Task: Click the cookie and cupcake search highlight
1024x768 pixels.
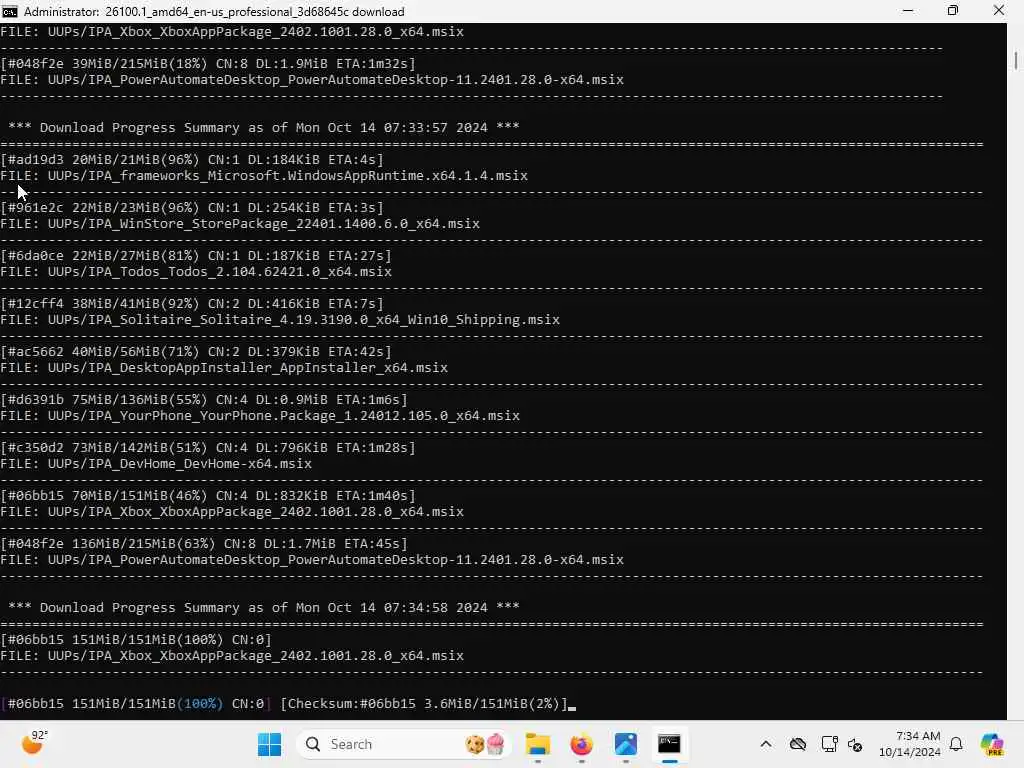Action: (485, 744)
